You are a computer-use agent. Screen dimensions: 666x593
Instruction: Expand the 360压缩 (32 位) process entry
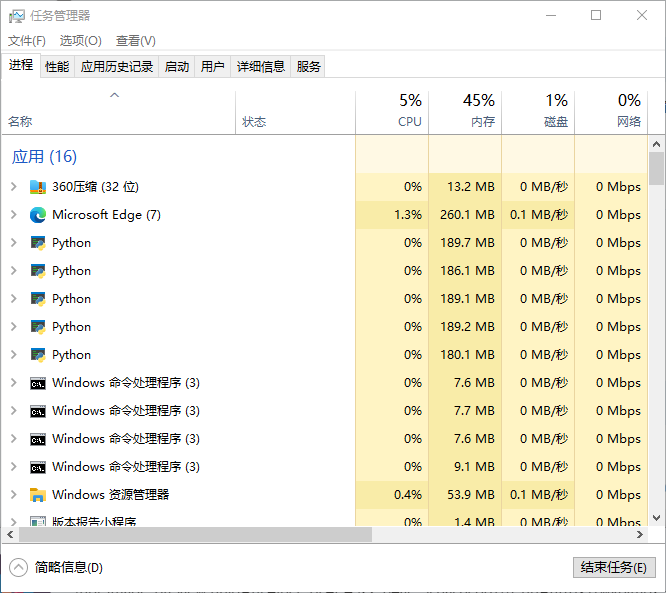13,187
